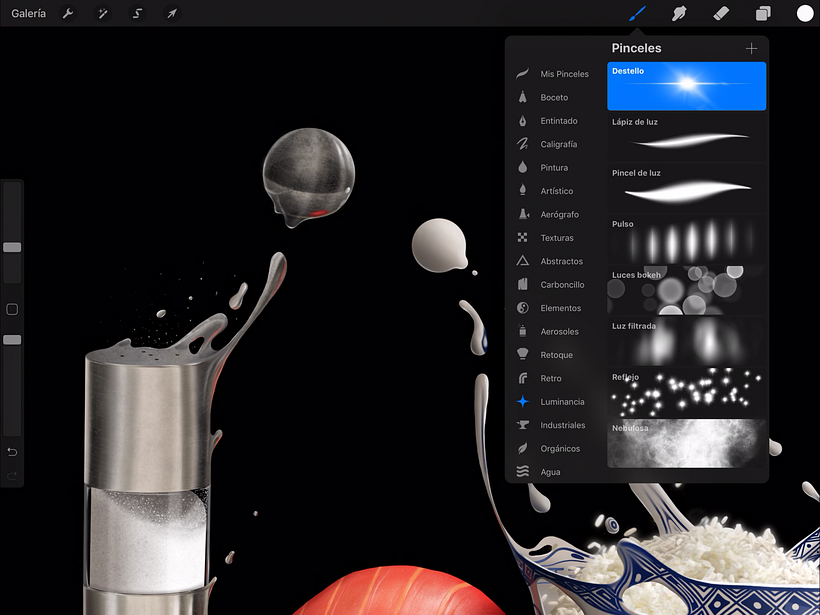Open Pintura brush set
This screenshot has width=820, height=615.
552,167
